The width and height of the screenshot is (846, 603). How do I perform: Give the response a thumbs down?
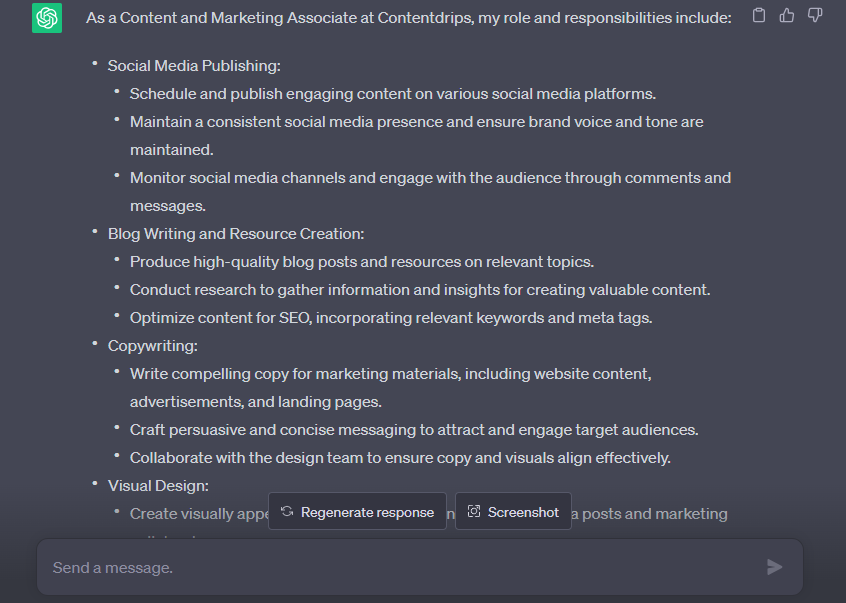815,15
